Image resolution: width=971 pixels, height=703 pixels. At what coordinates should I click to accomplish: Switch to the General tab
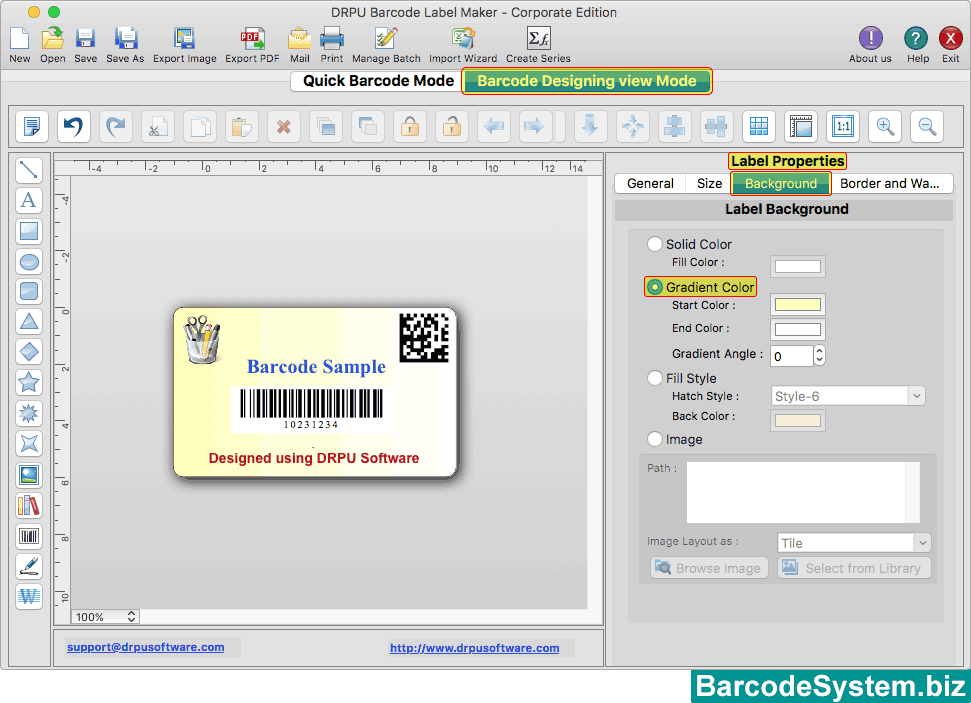click(650, 183)
